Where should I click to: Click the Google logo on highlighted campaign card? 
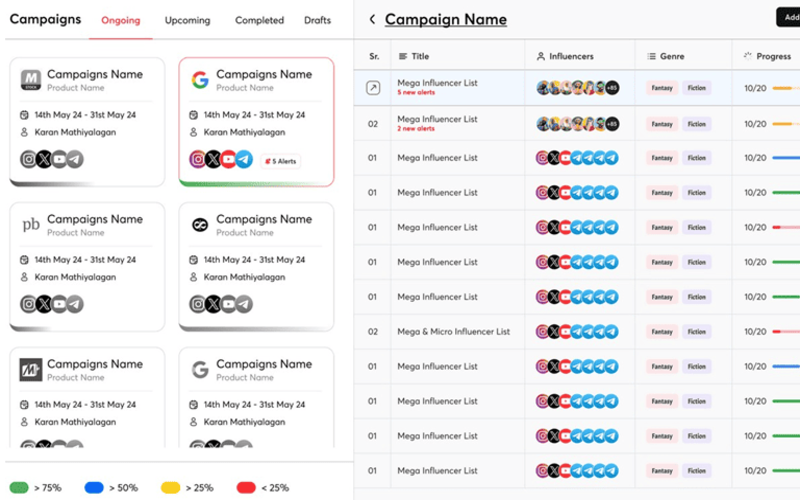(200, 80)
